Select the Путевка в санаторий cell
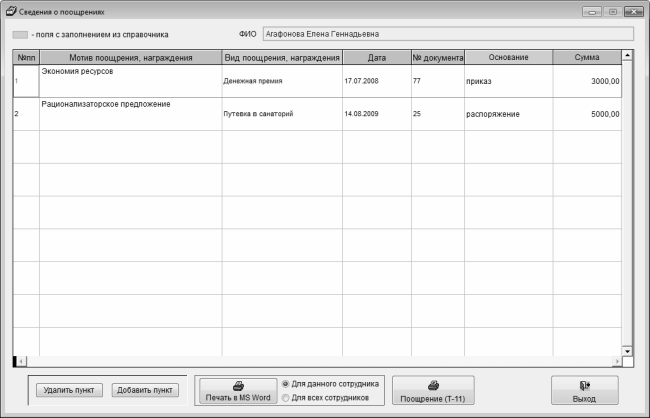 [281, 114]
